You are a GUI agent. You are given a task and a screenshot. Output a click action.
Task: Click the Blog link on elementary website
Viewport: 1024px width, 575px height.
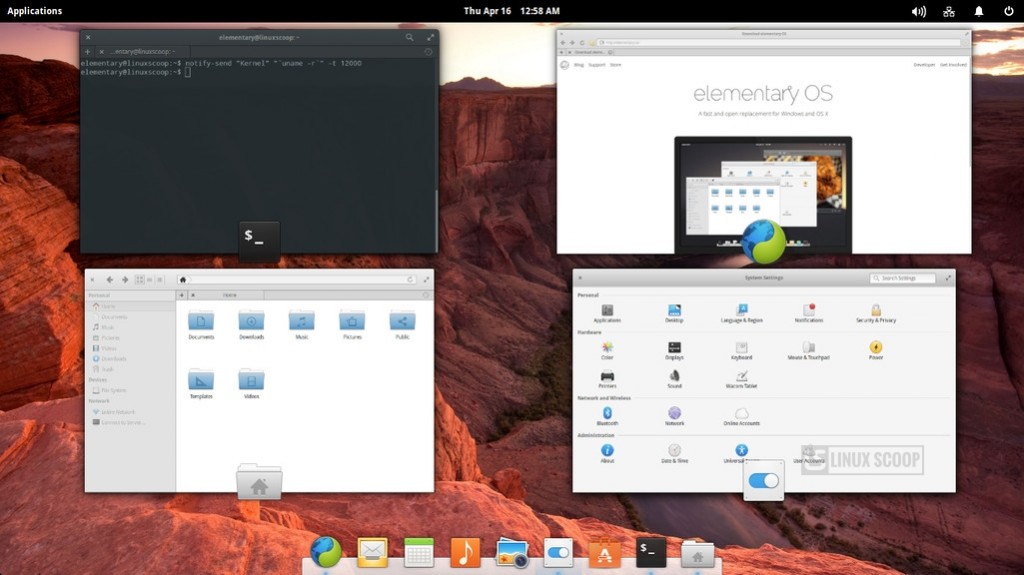579,65
